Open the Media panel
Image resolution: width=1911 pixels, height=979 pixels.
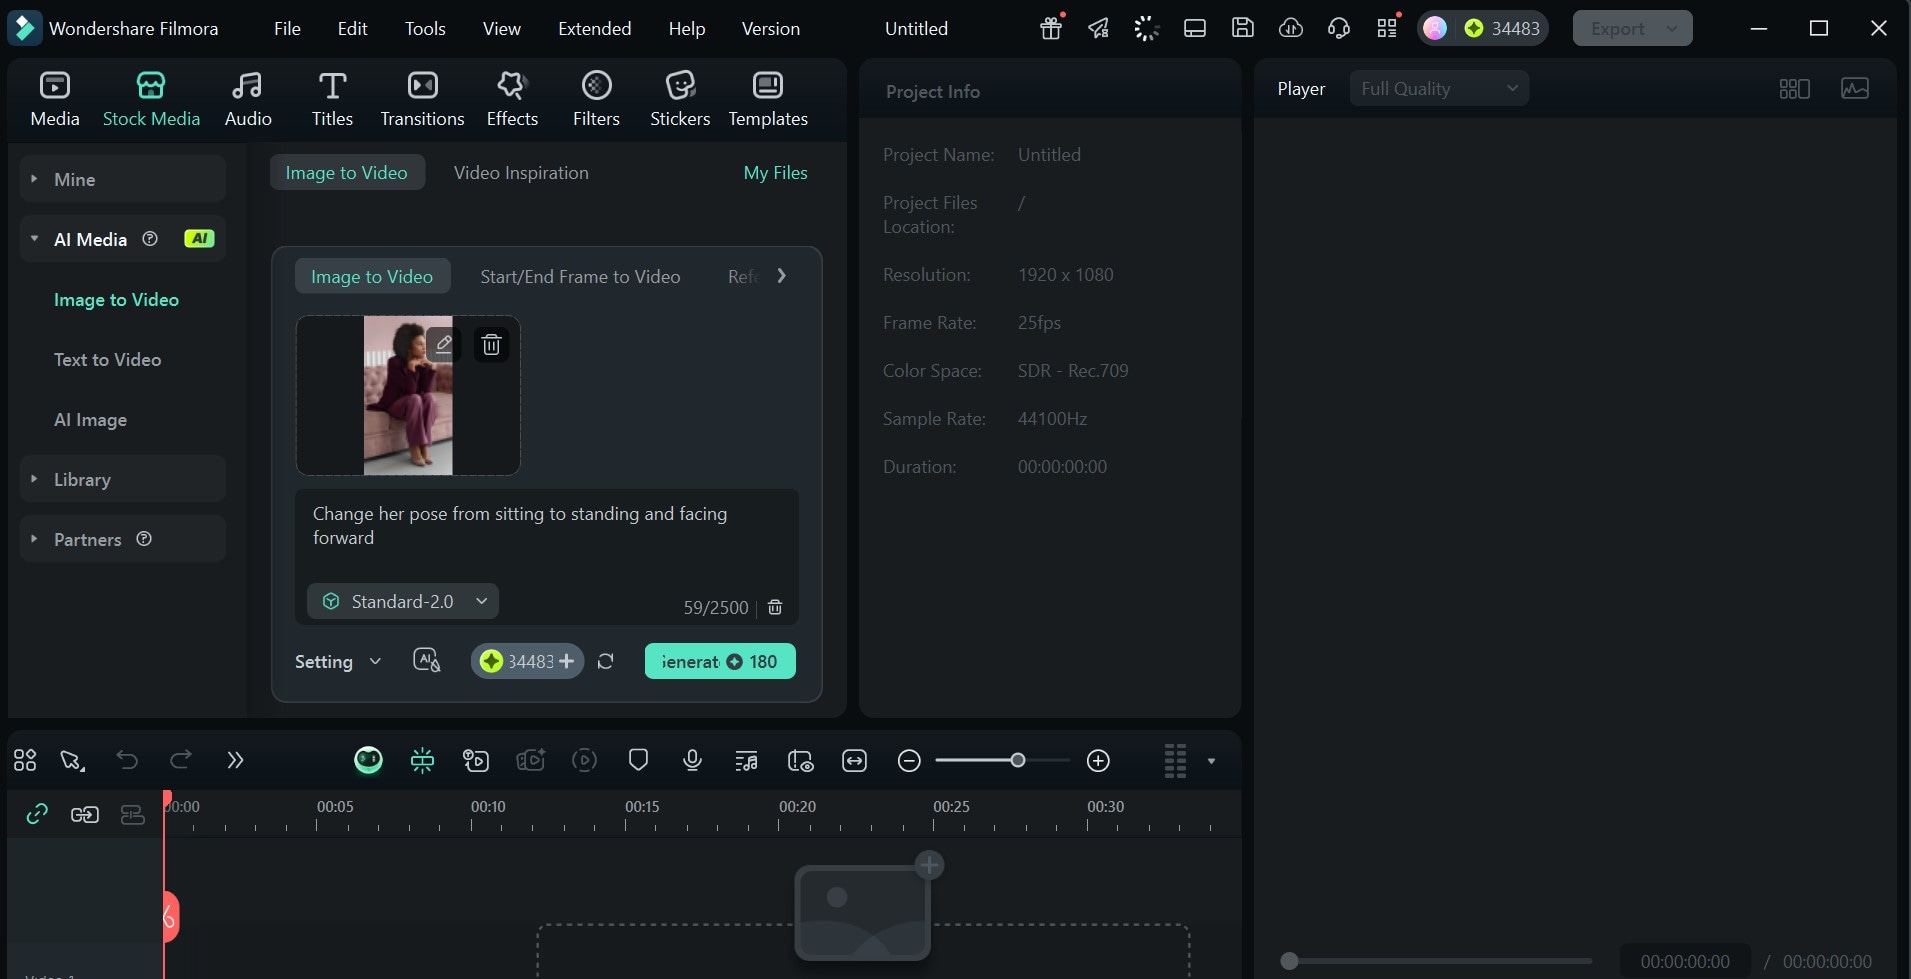coord(54,97)
